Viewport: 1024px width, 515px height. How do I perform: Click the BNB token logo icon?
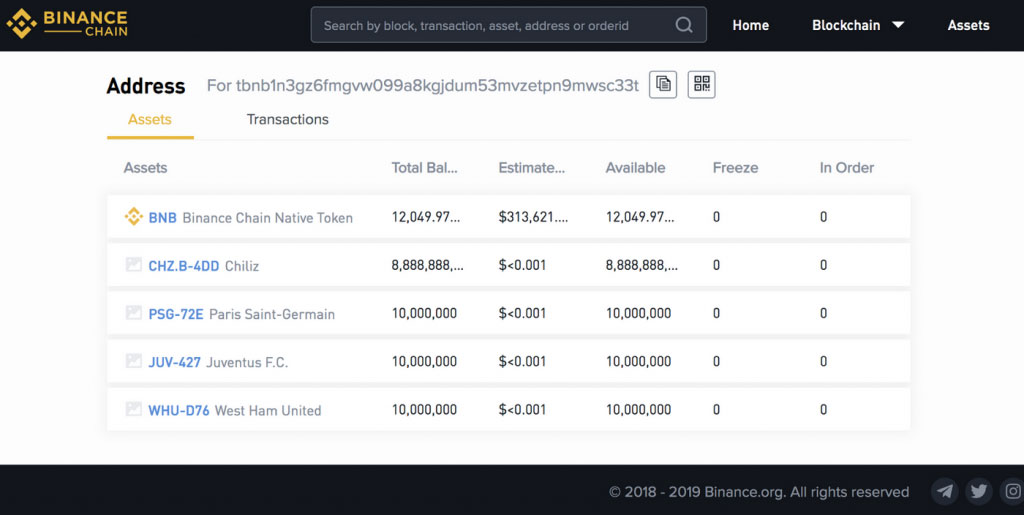pos(134,217)
